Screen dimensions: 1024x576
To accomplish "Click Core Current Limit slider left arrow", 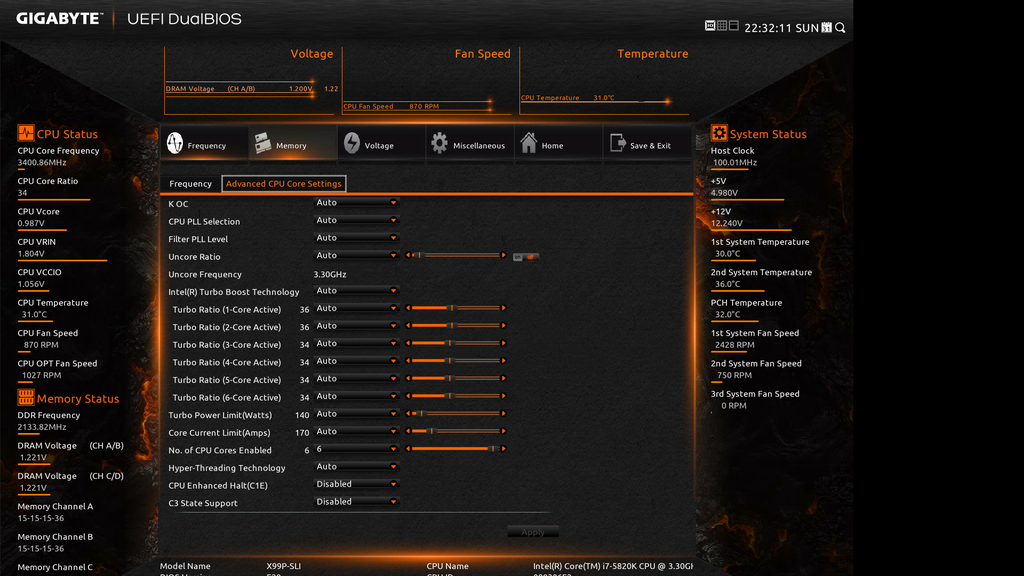I will (x=408, y=431).
